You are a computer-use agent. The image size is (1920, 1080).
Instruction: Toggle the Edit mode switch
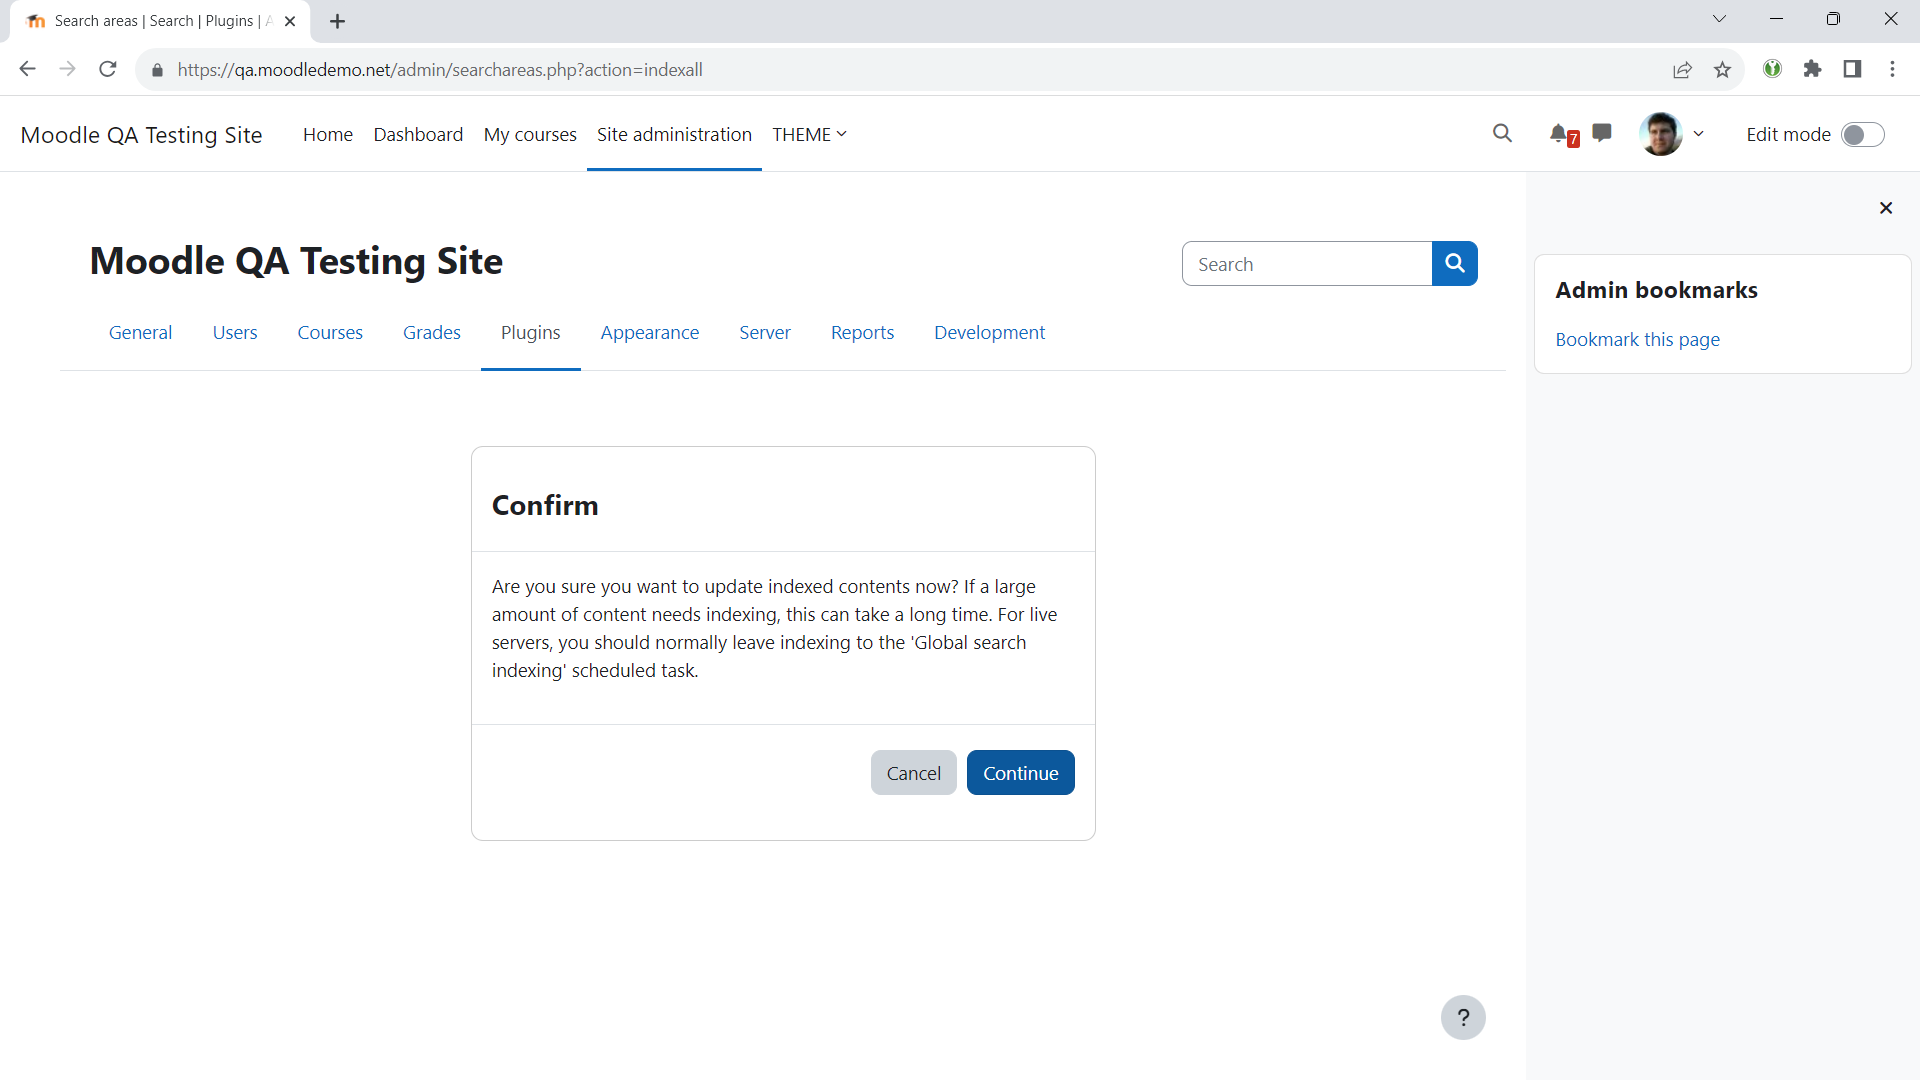tap(1862, 135)
